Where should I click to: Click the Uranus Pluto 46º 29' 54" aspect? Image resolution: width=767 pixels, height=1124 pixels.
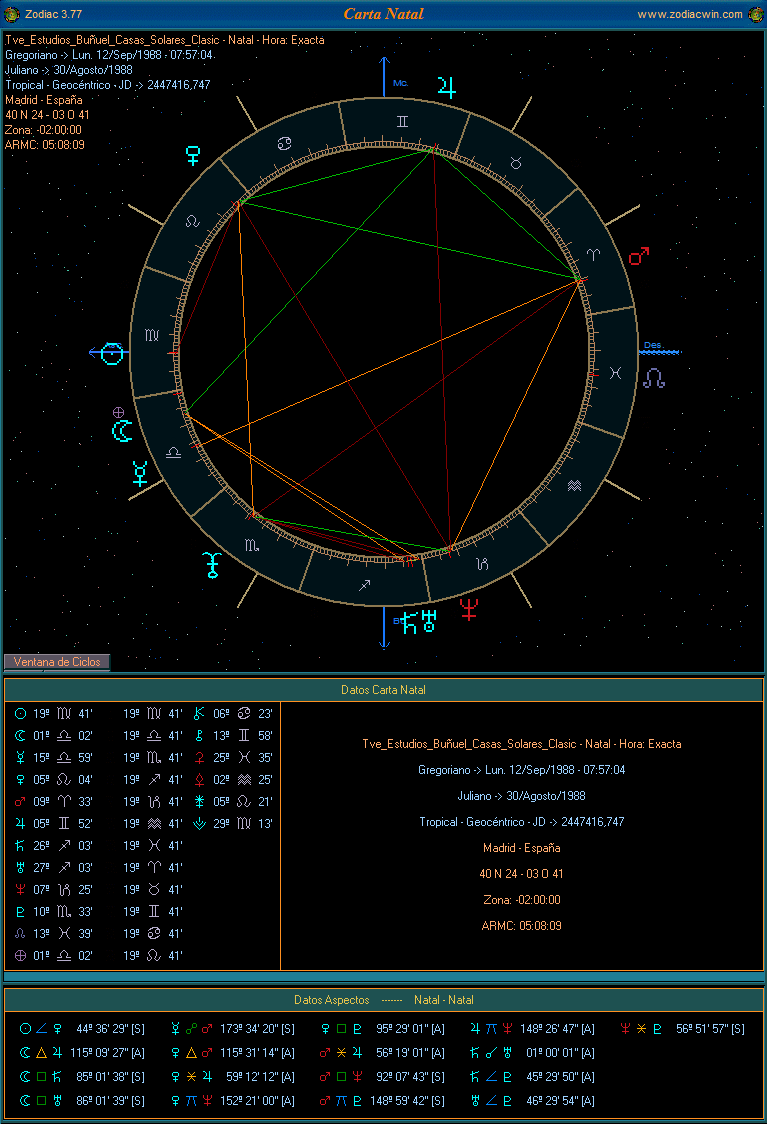pyautogui.click(x=532, y=1101)
